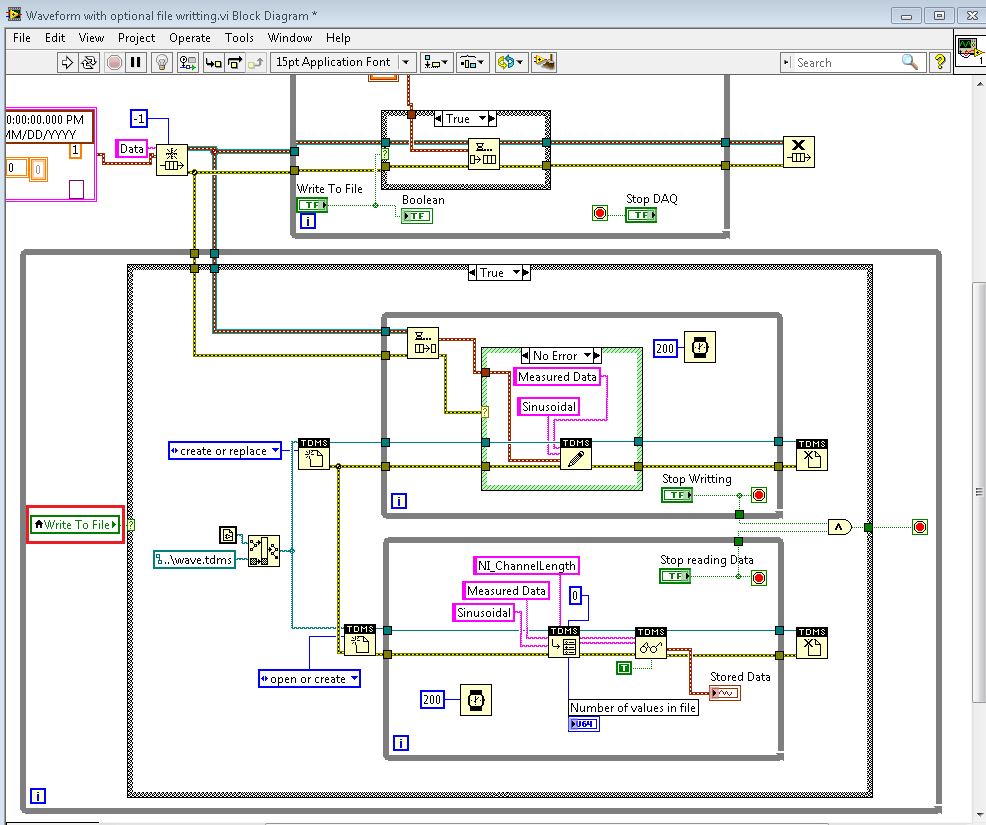The image size is (986, 825).
Task: Click the Build Path function icon
Action: coord(264,551)
